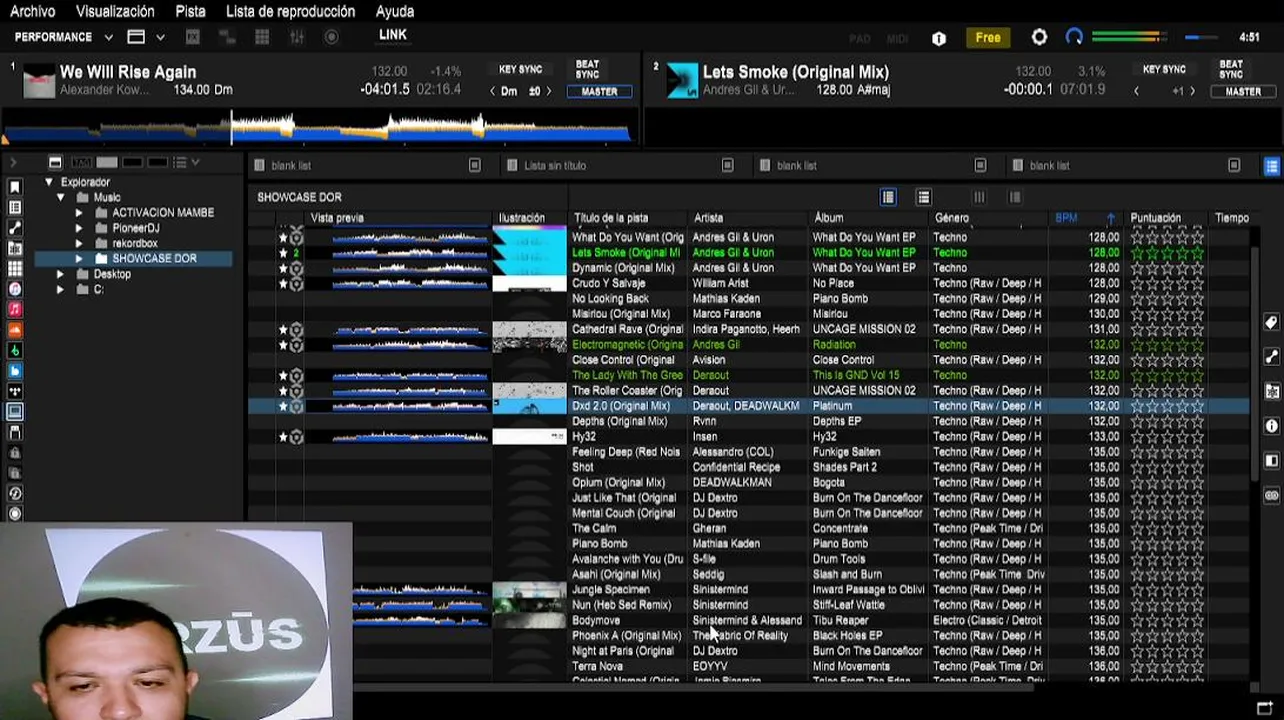The width and height of the screenshot is (1284, 720).
Task: Open the Lista de reproducción menu
Action: 290,11
